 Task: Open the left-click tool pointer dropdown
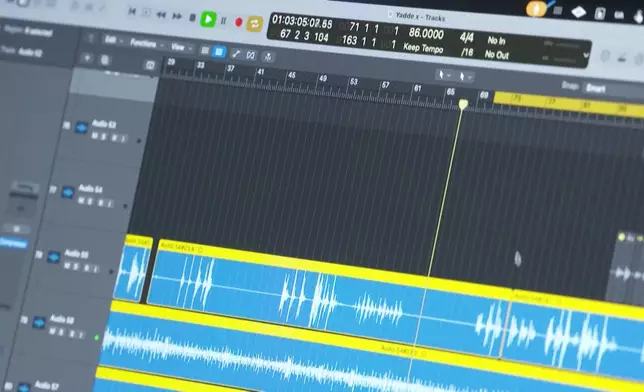444,75
